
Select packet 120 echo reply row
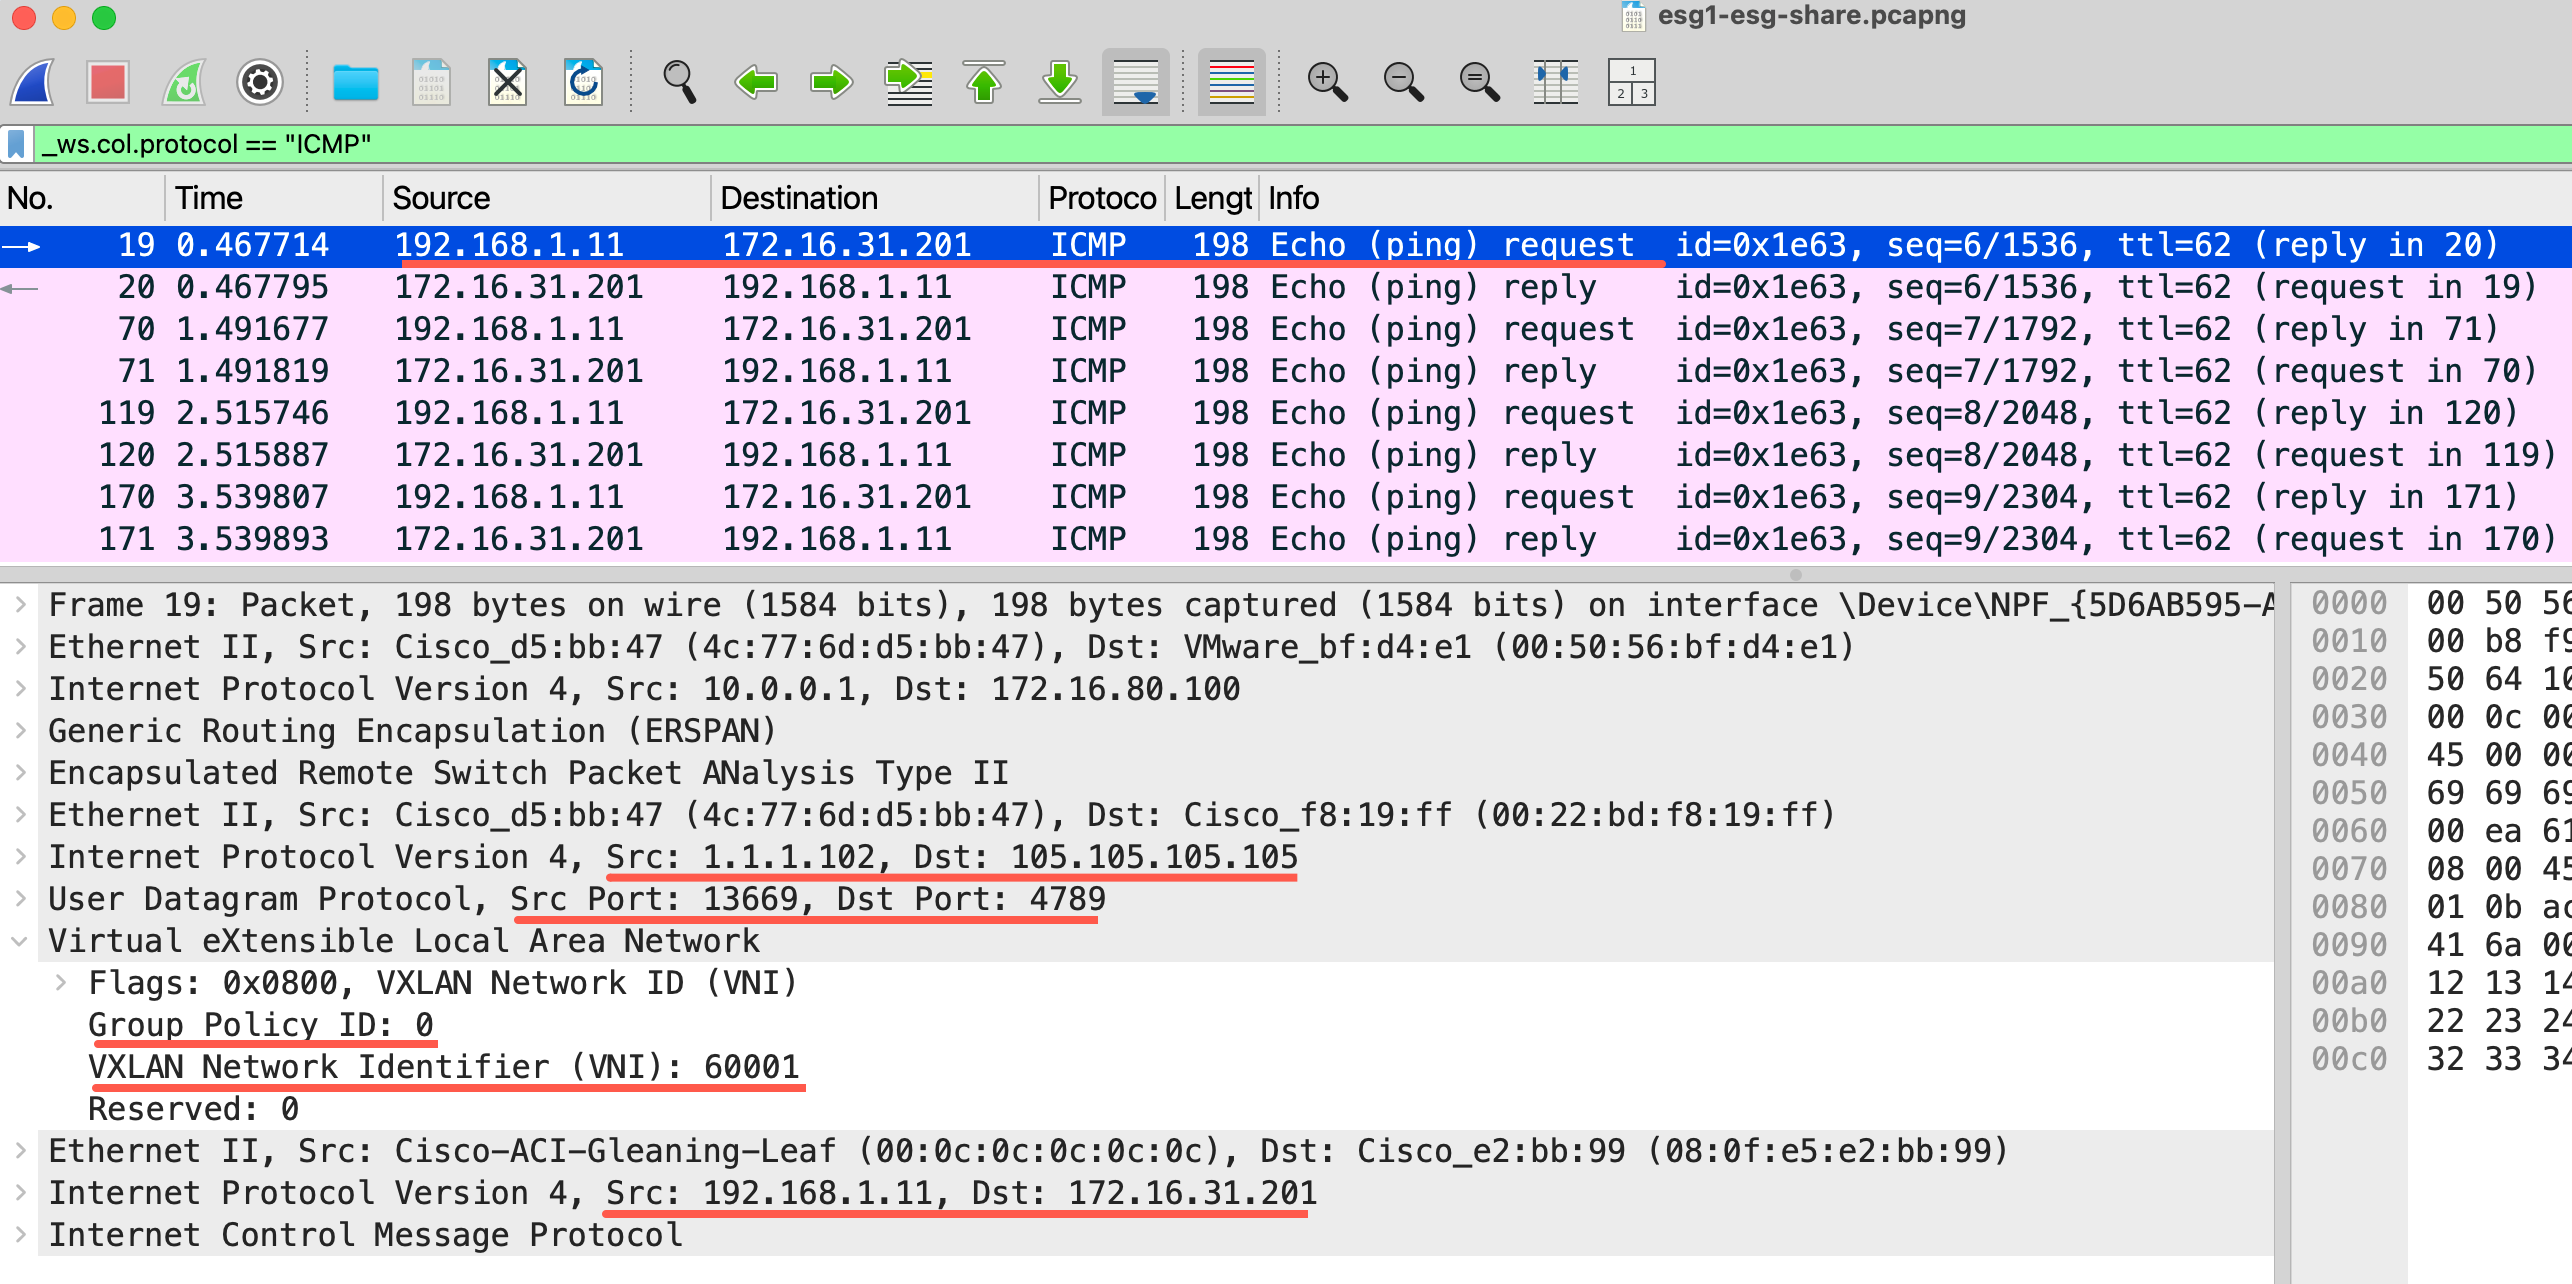point(1286,455)
